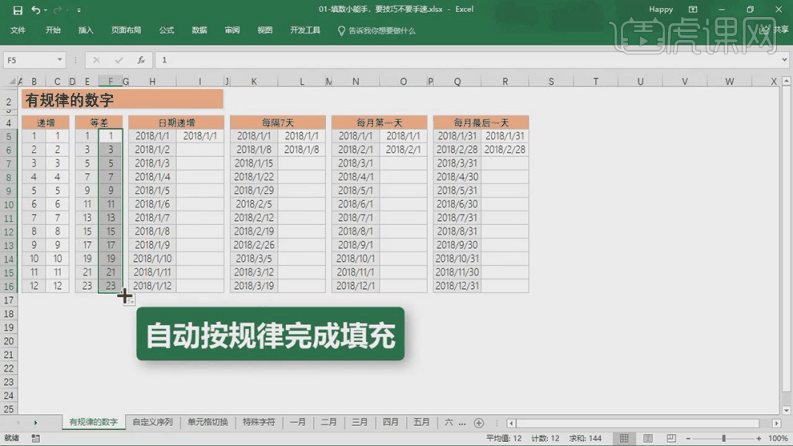793x446 pixels.
Task: Expand the Name Box dropdown arrow
Action: (x=60, y=60)
